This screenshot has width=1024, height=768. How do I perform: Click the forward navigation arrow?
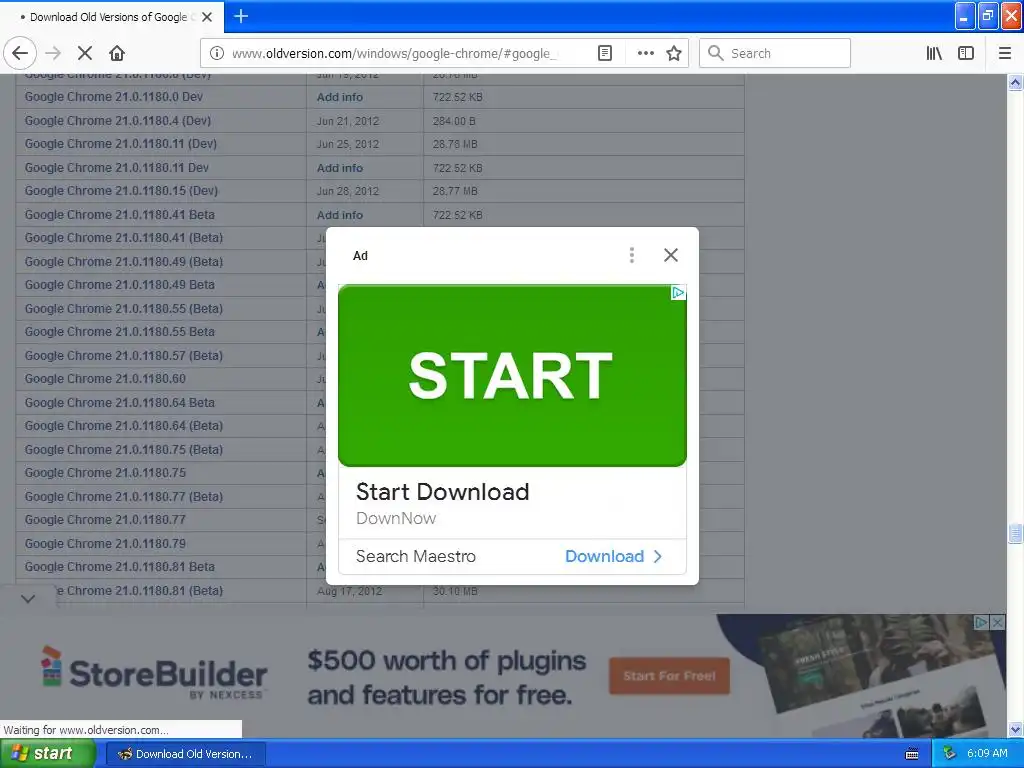click(54, 53)
